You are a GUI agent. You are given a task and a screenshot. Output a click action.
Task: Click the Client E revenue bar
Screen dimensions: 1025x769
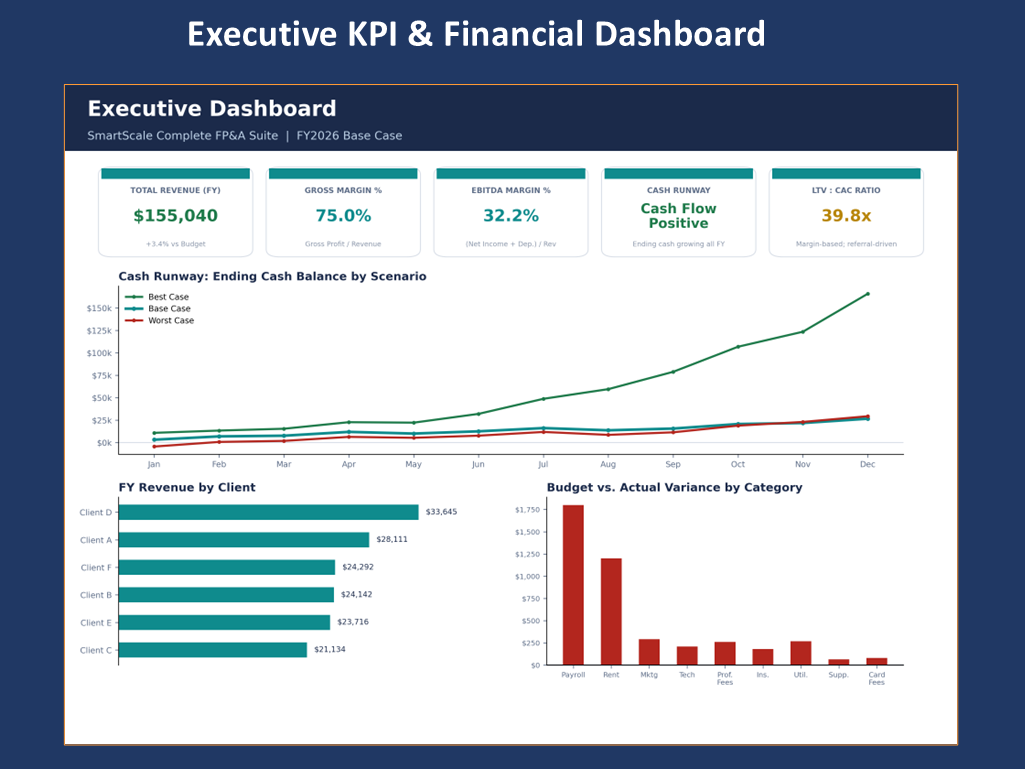tap(224, 622)
